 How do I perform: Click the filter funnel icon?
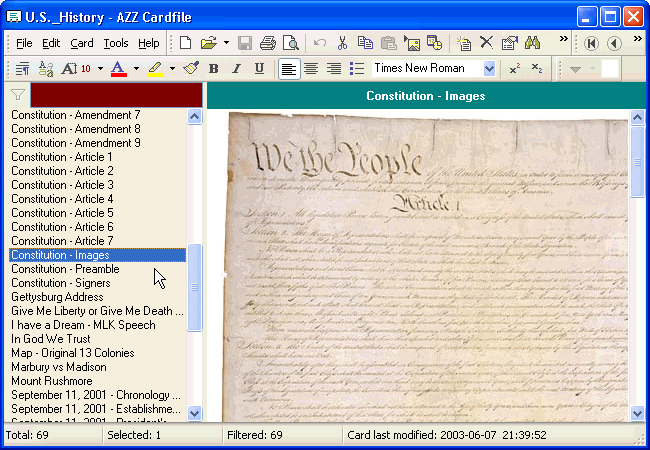click(x=17, y=95)
